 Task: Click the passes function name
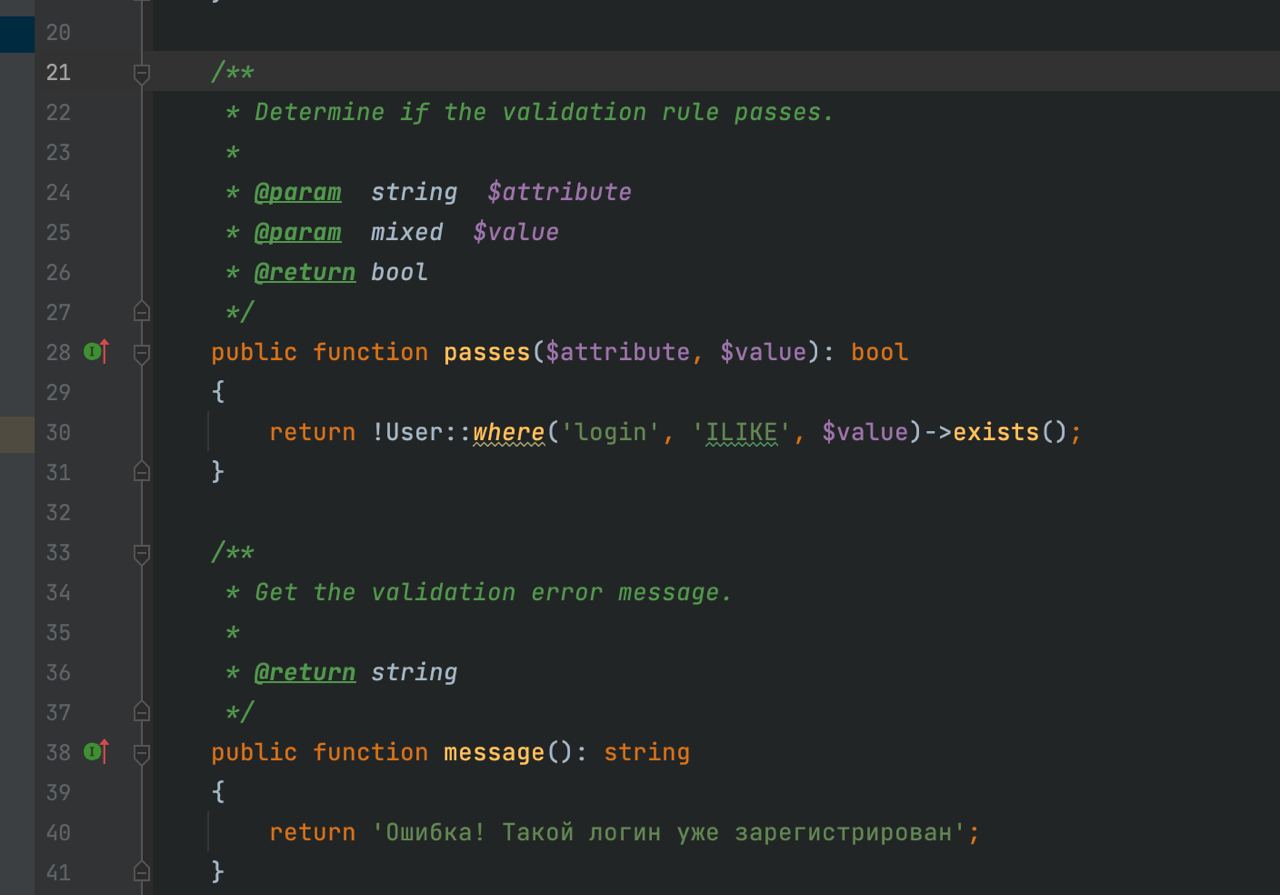(x=487, y=352)
